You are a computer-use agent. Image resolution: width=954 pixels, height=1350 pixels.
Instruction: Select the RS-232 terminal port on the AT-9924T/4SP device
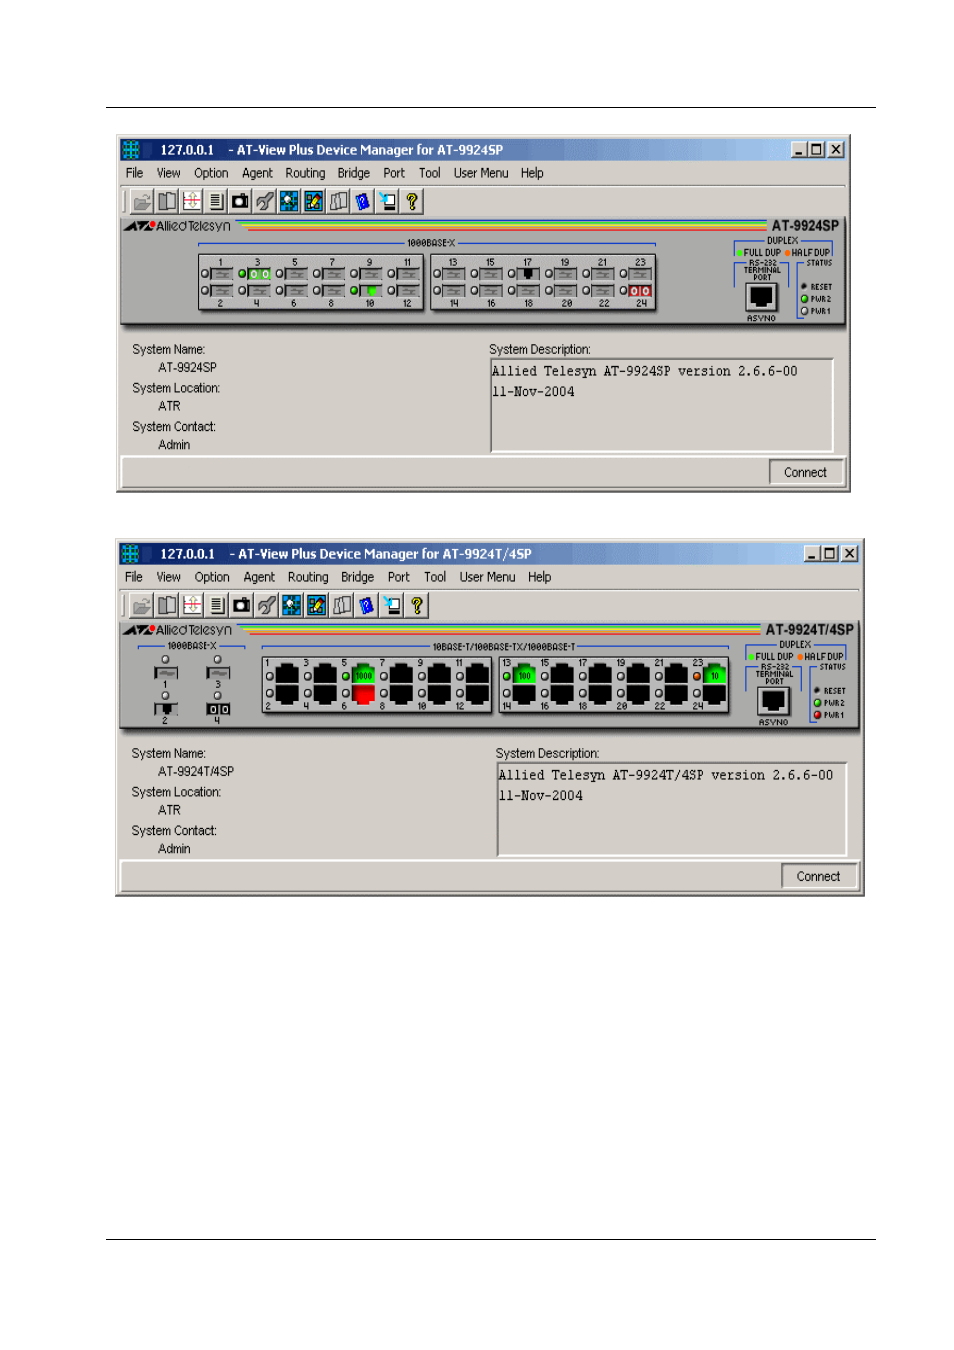[x=773, y=701]
